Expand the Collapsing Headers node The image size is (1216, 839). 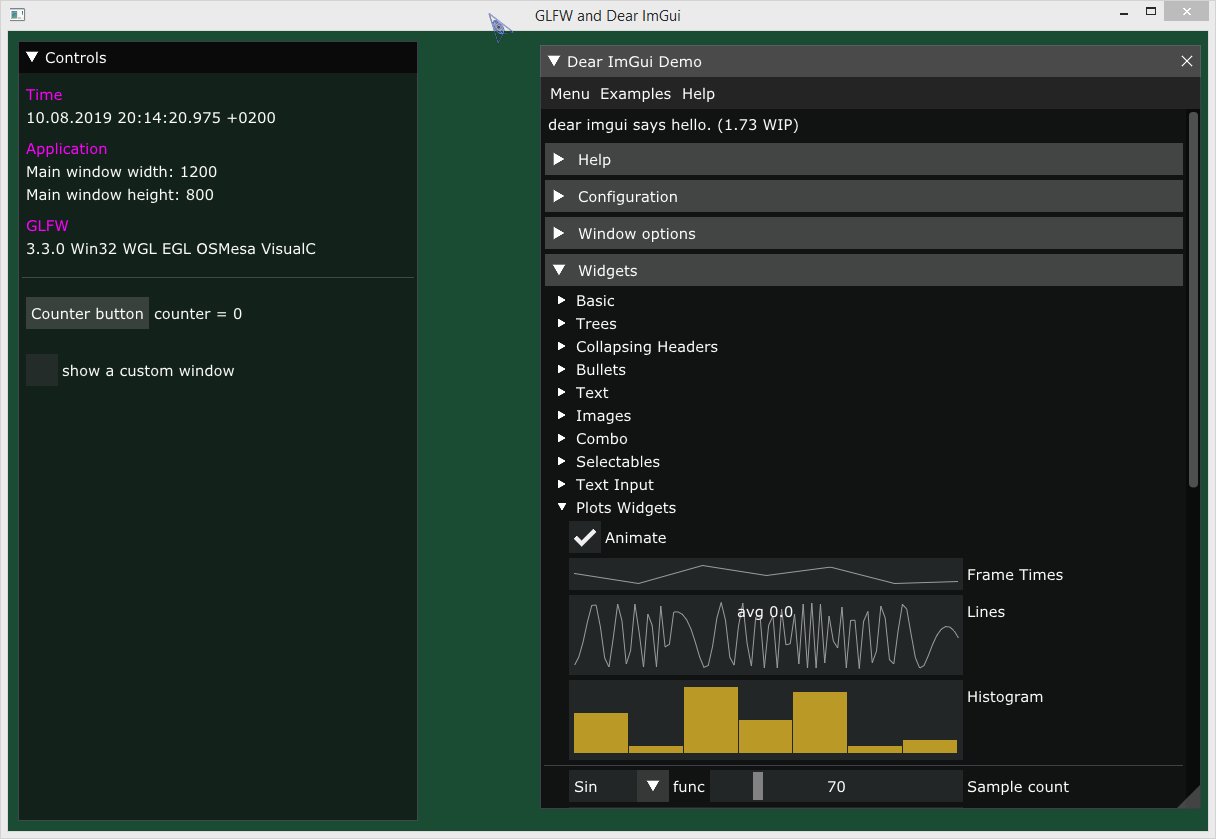[562, 346]
